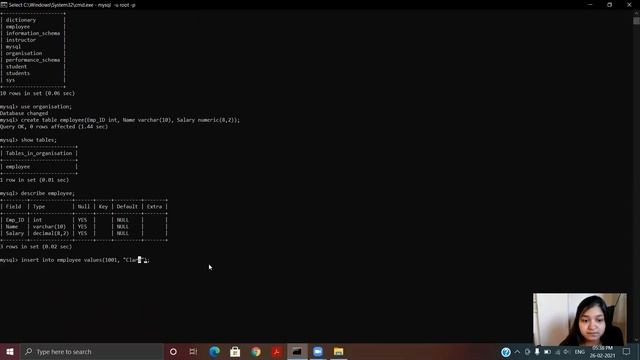640x360 pixels.
Task: Click the 'Extra' column header
Action: (x=154, y=207)
